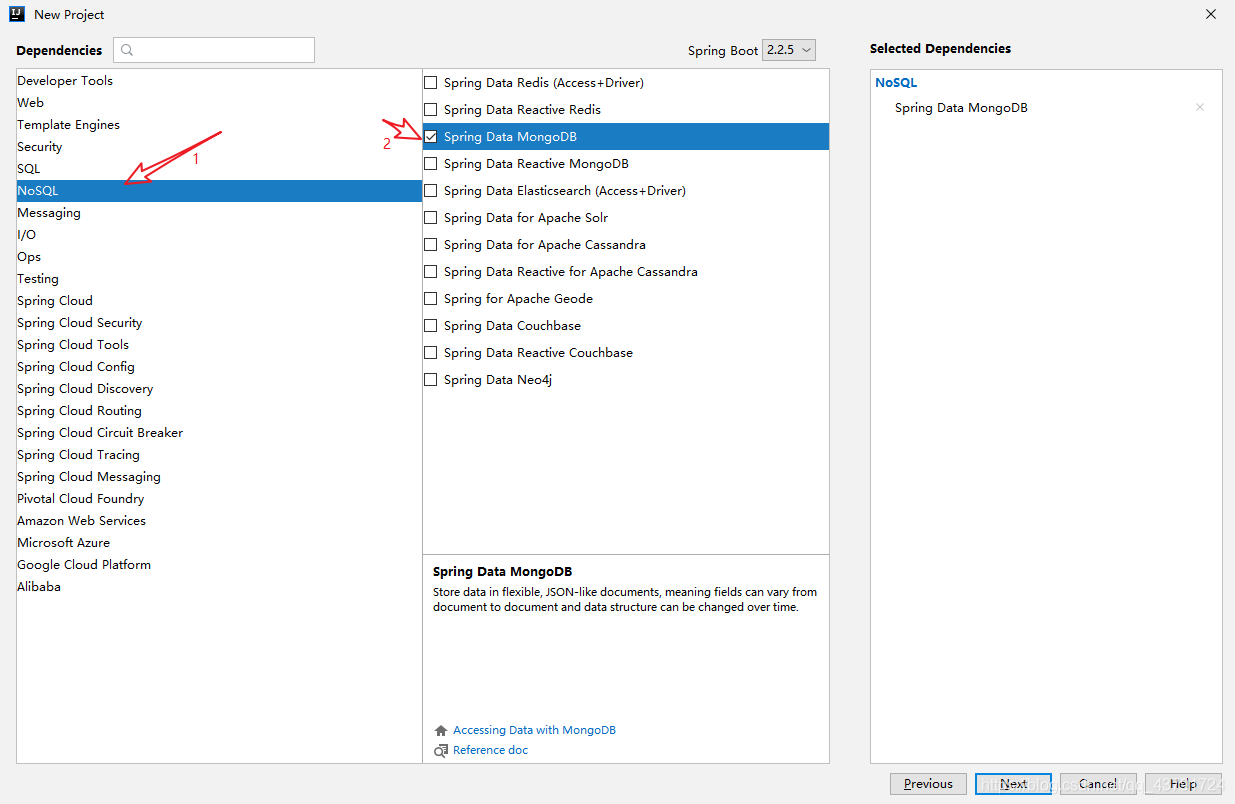Click the reference doc icon
Screen dimensions: 1235x804
click(441, 750)
